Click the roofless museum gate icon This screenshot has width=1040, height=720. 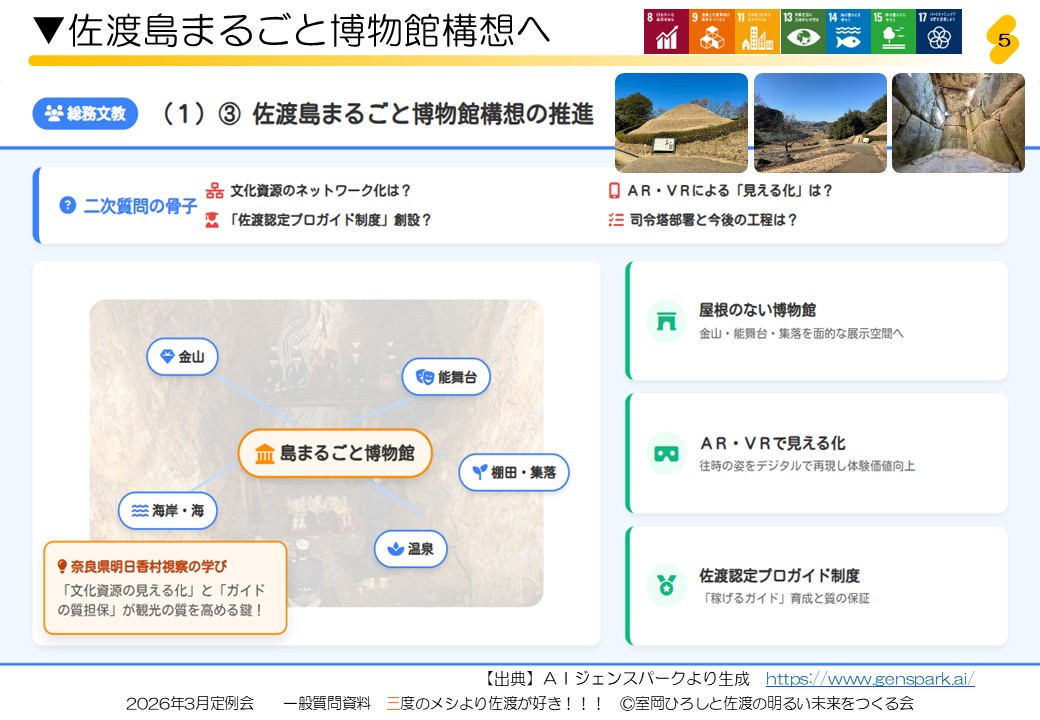(x=666, y=321)
